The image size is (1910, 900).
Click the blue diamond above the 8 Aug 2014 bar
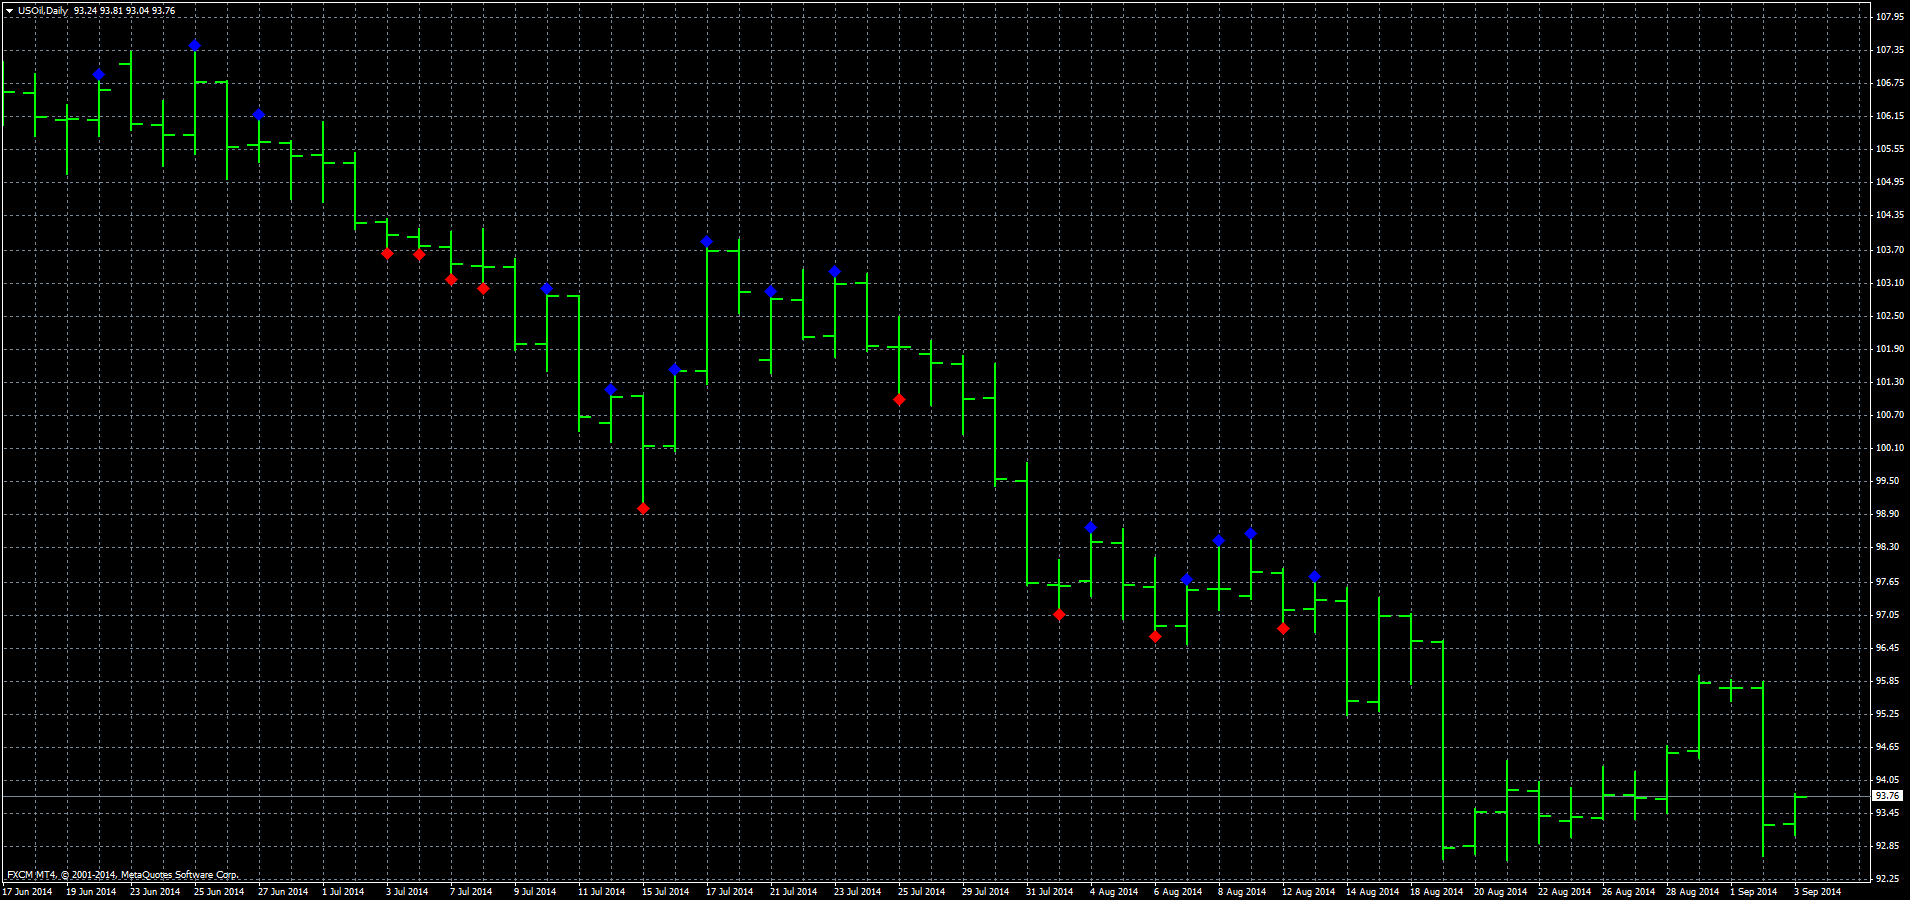tap(1219, 541)
